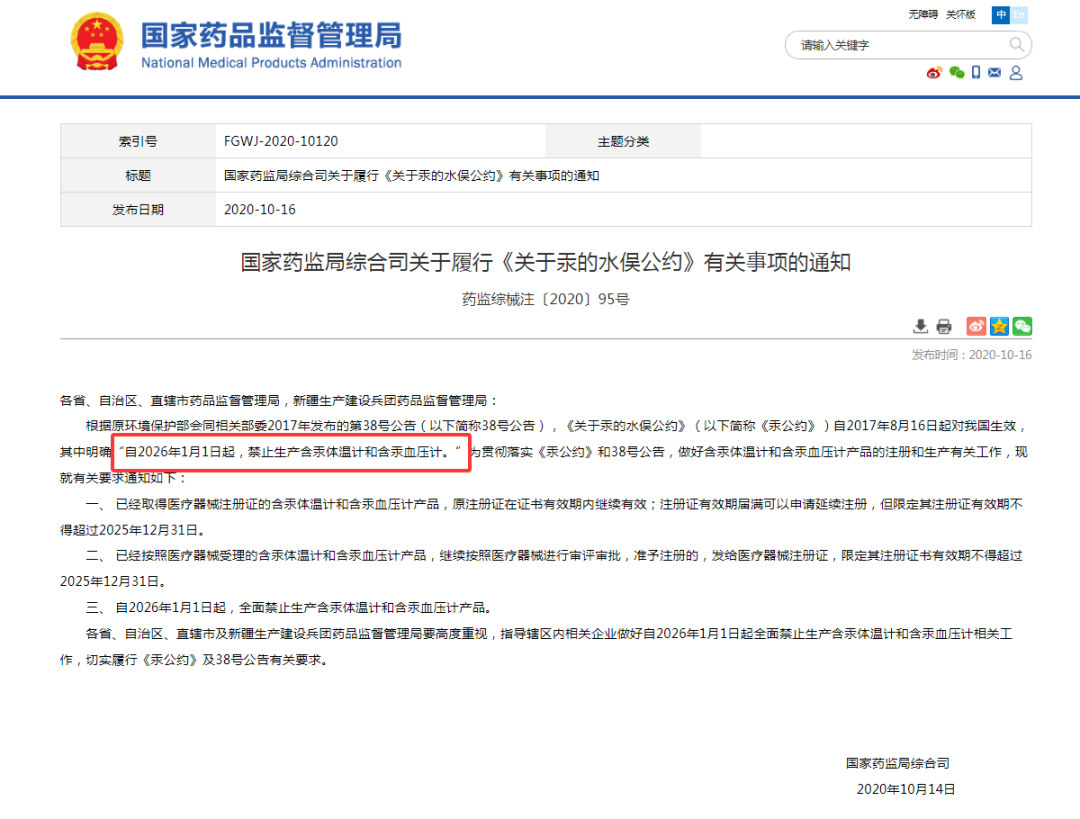Open 无障碍 accessibility mode
This screenshot has width=1080, height=819.
click(x=923, y=15)
